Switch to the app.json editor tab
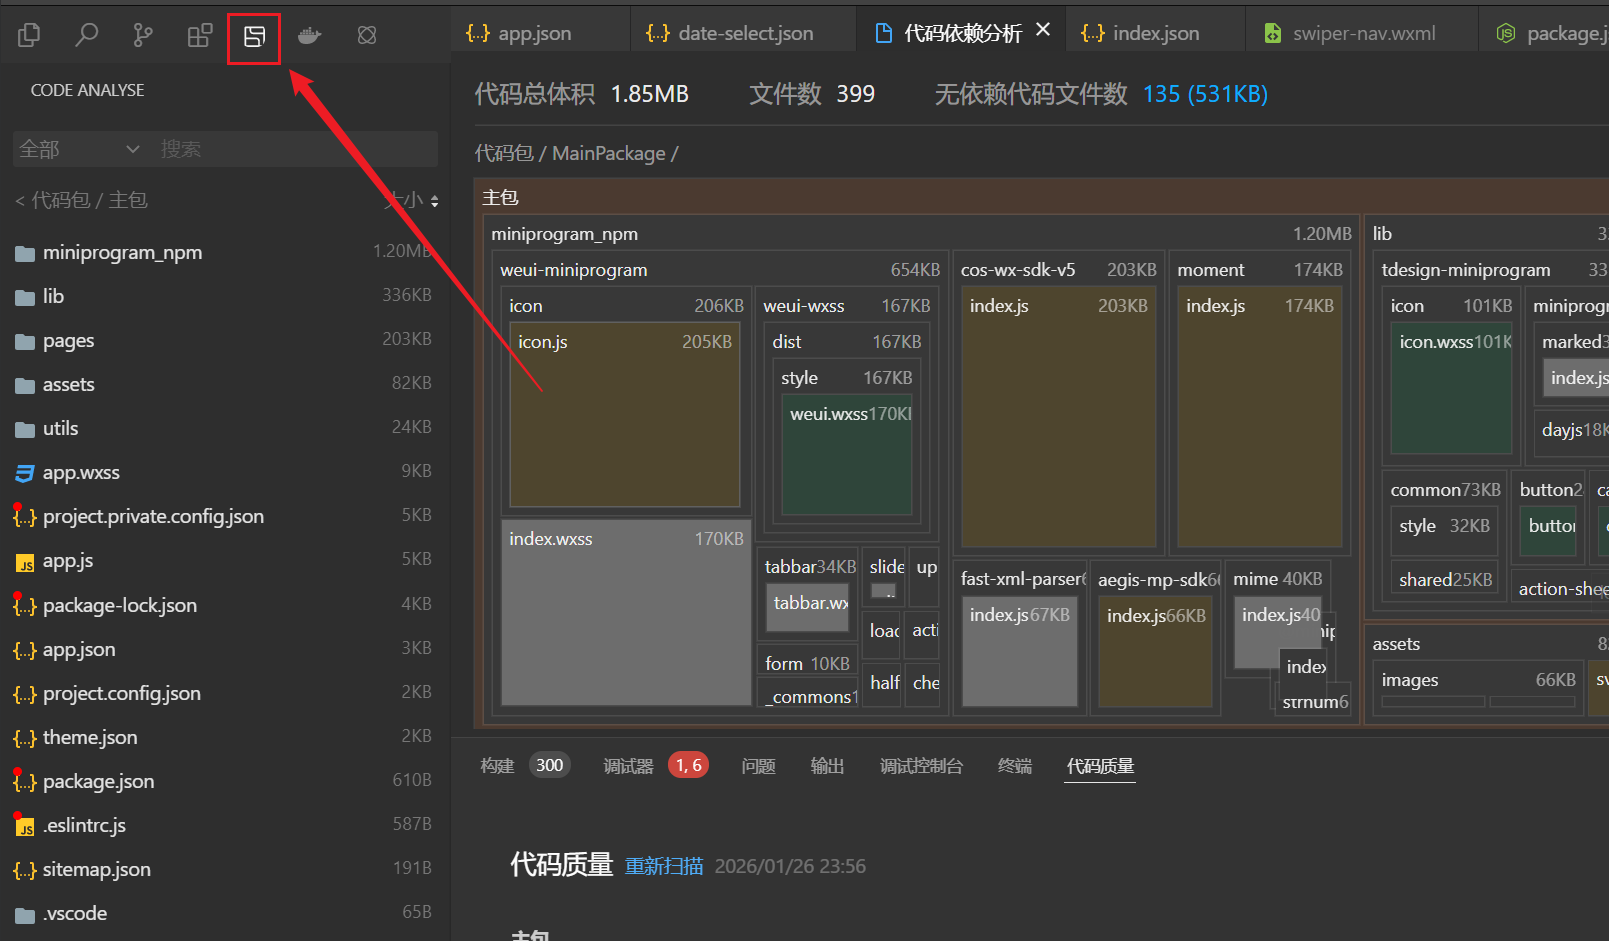 point(534,33)
